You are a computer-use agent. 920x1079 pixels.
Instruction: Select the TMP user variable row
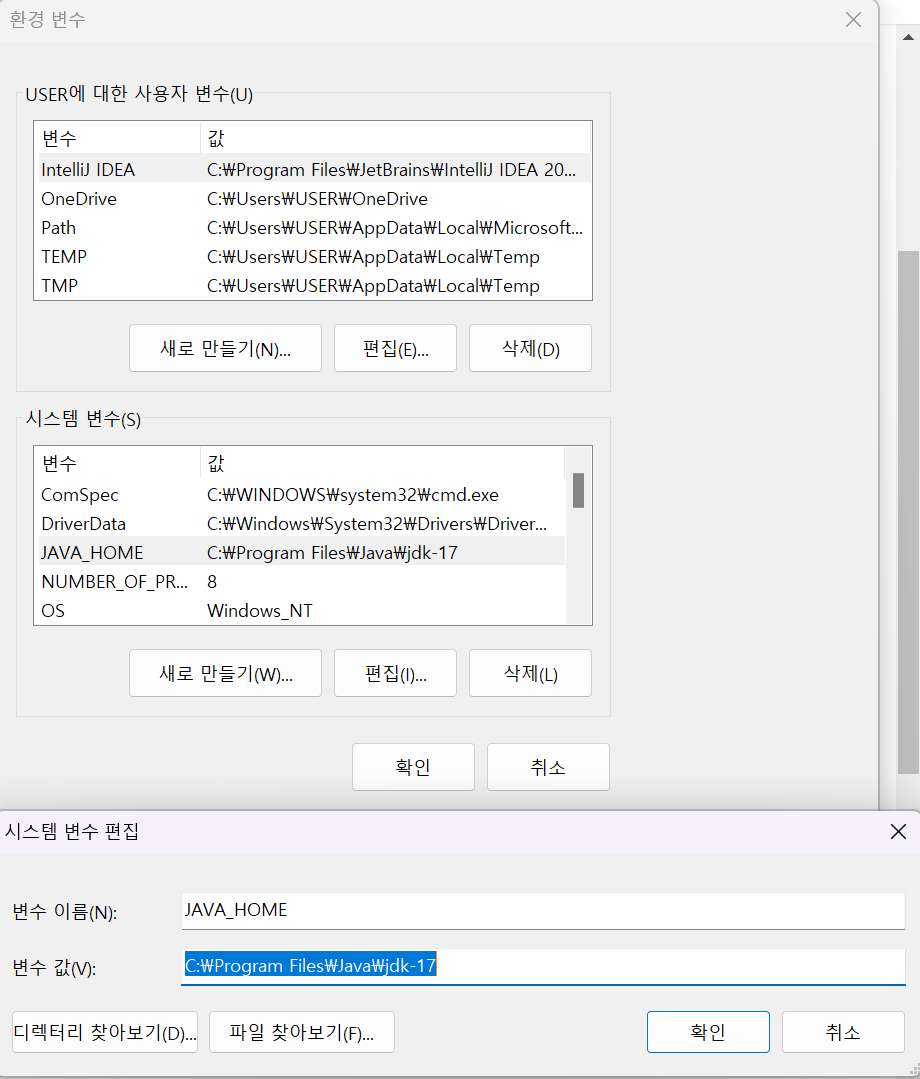[x=312, y=285]
